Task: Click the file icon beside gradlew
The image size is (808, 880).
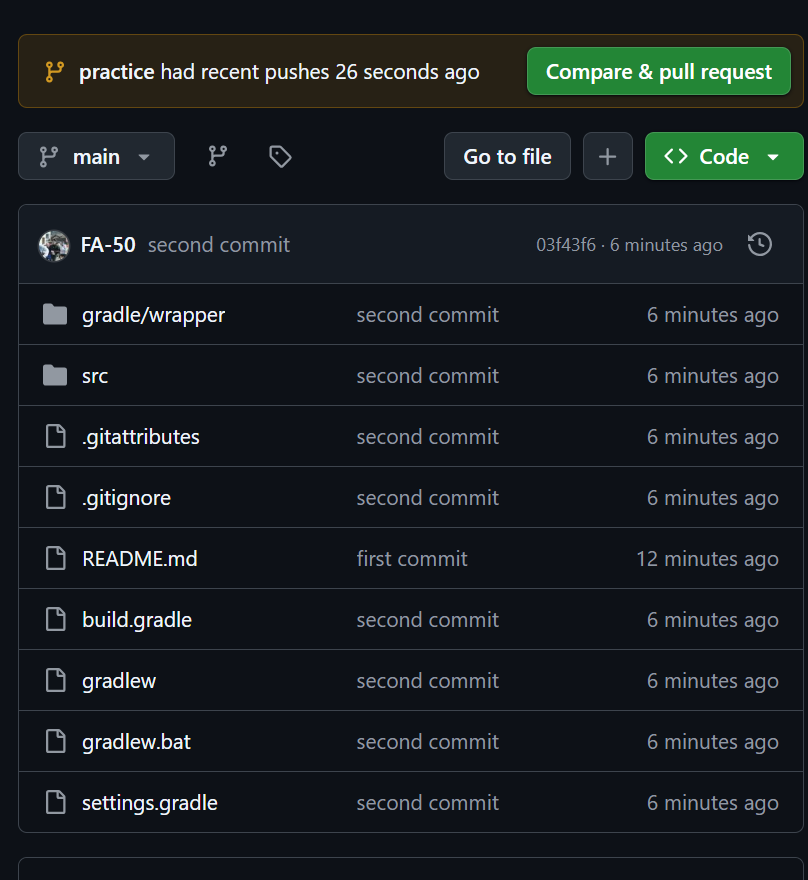Action: click(56, 680)
